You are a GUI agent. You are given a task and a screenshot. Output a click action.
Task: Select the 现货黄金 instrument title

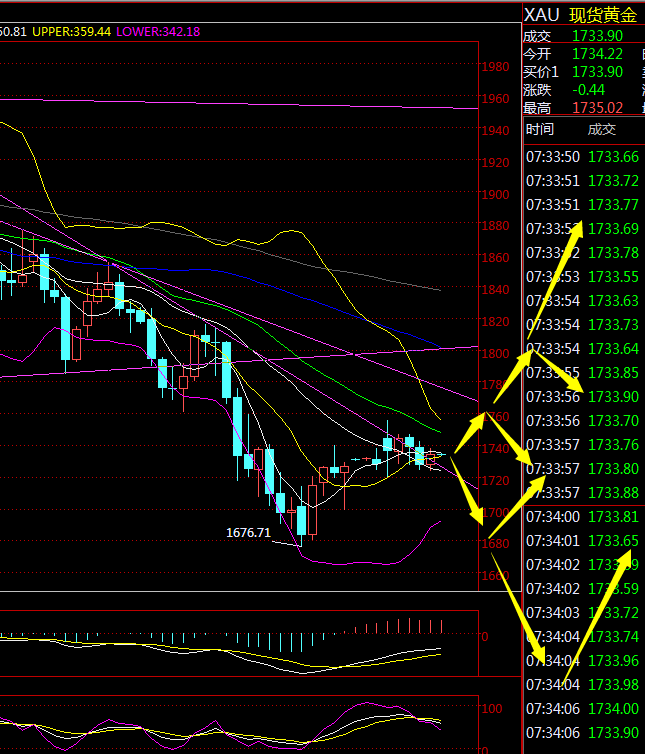click(602, 15)
